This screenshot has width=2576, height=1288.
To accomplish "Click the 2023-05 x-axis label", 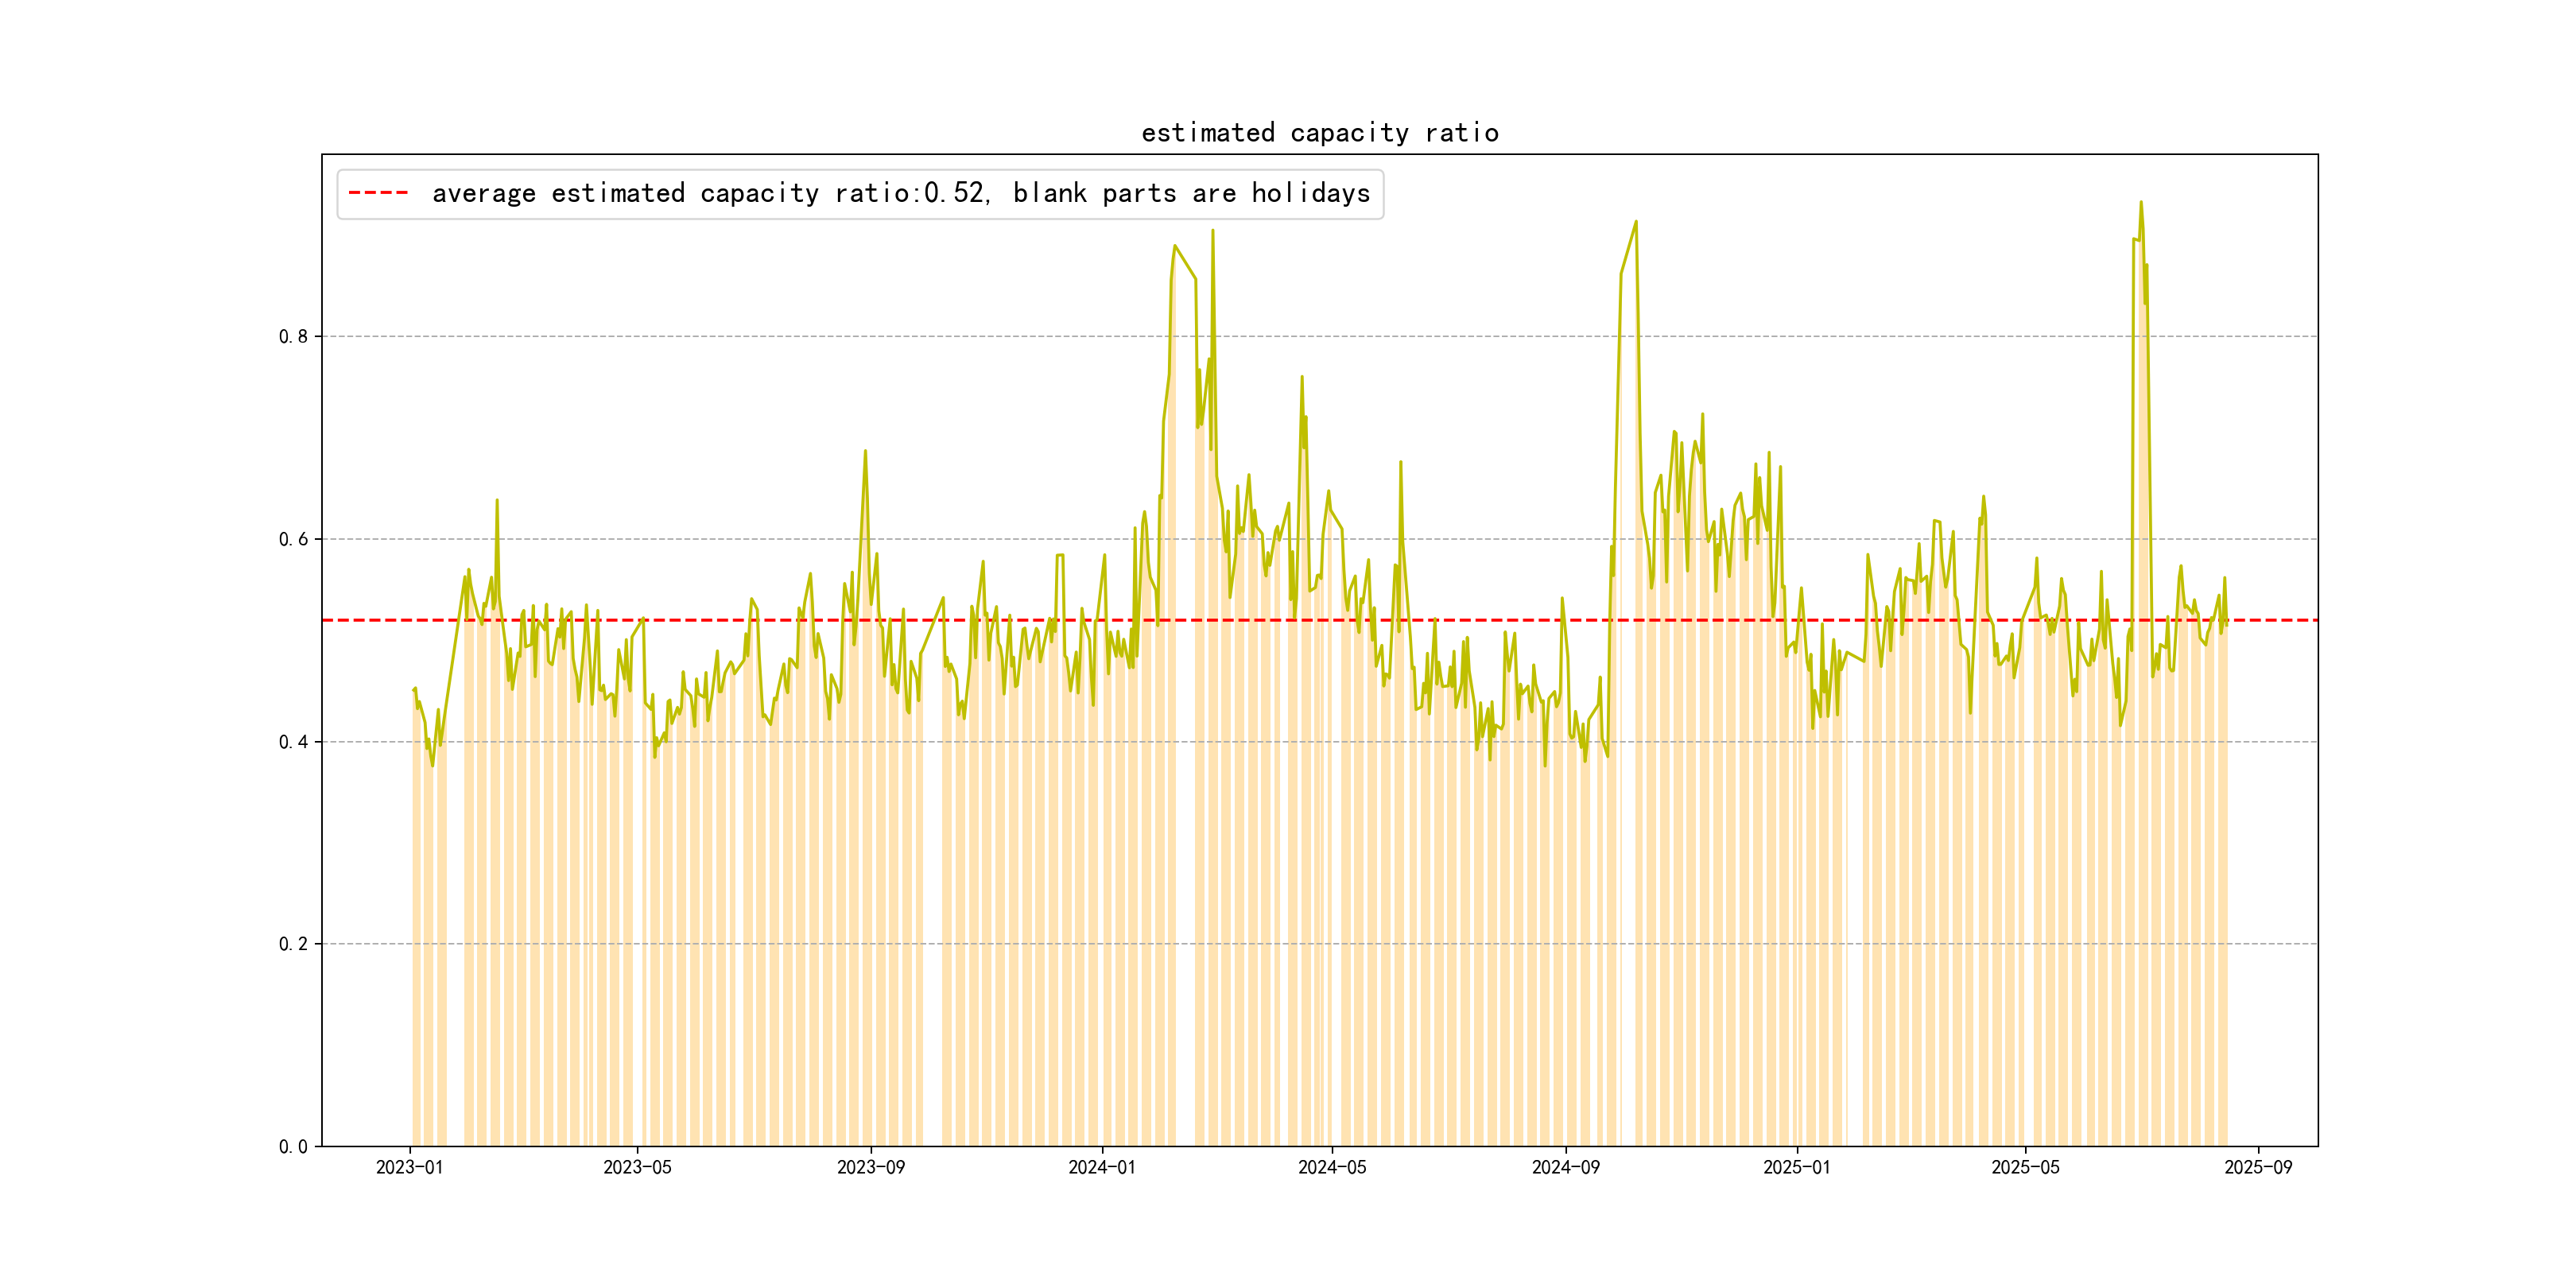I will (x=637, y=1167).
